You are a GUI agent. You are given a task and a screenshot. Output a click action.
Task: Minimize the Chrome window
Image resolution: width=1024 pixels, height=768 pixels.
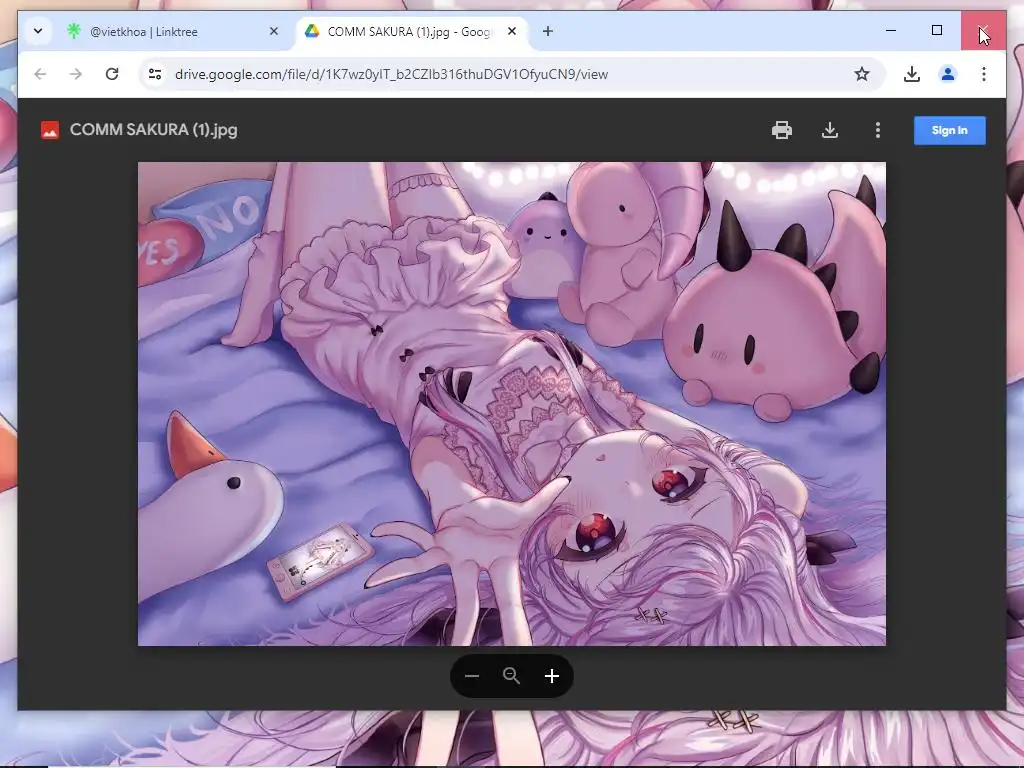tap(891, 30)
